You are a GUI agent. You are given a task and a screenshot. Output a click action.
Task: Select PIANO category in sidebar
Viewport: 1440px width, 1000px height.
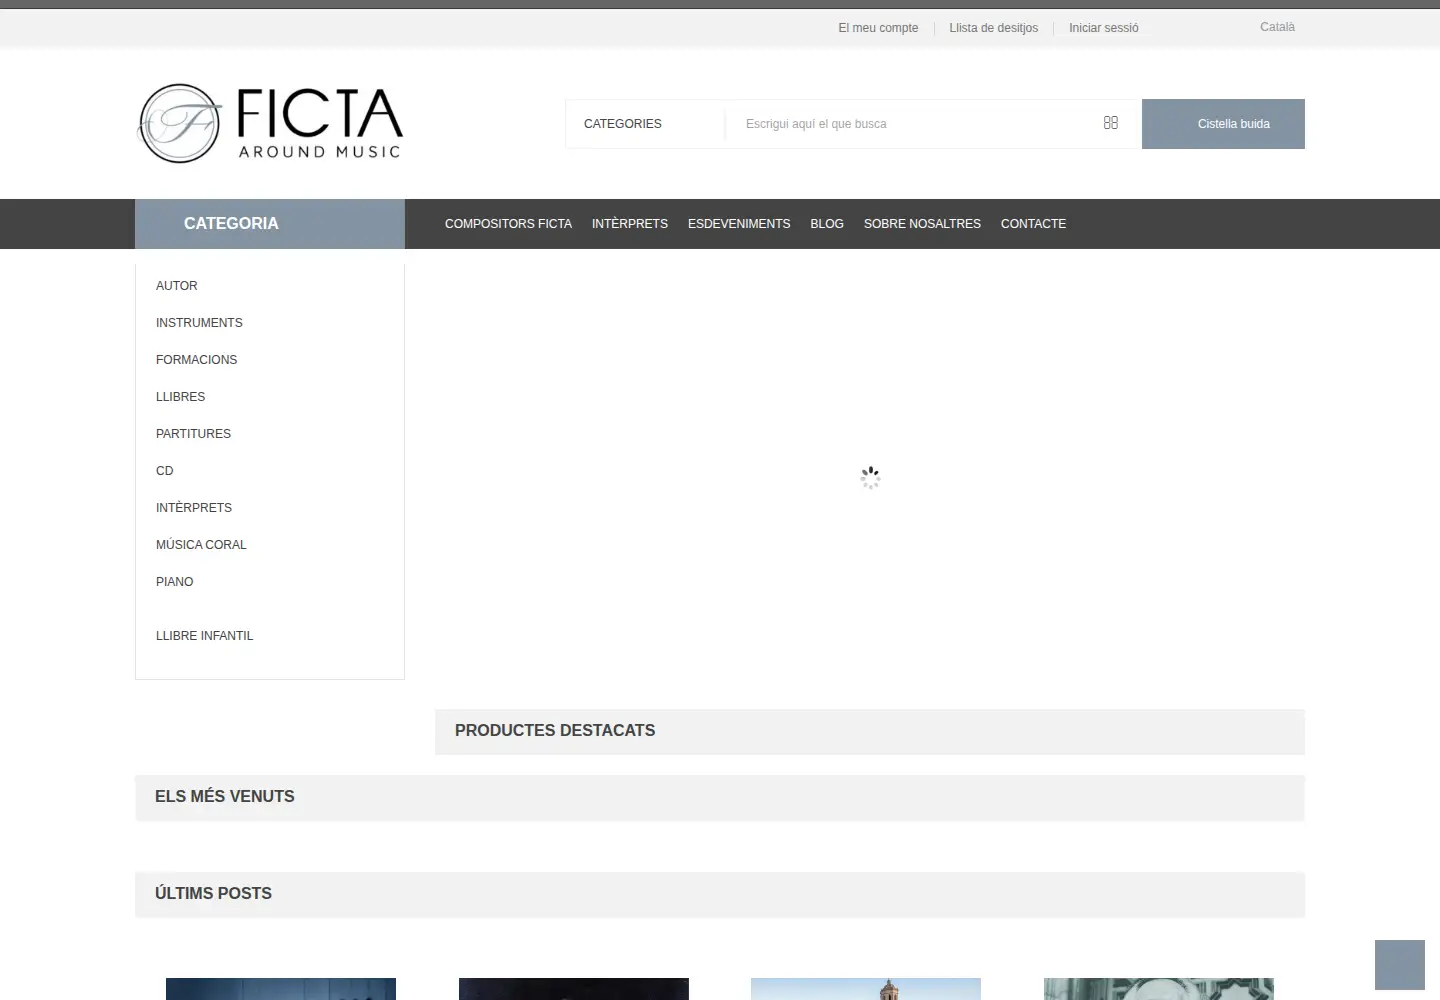pyautogui.click(x=175, y=582)
